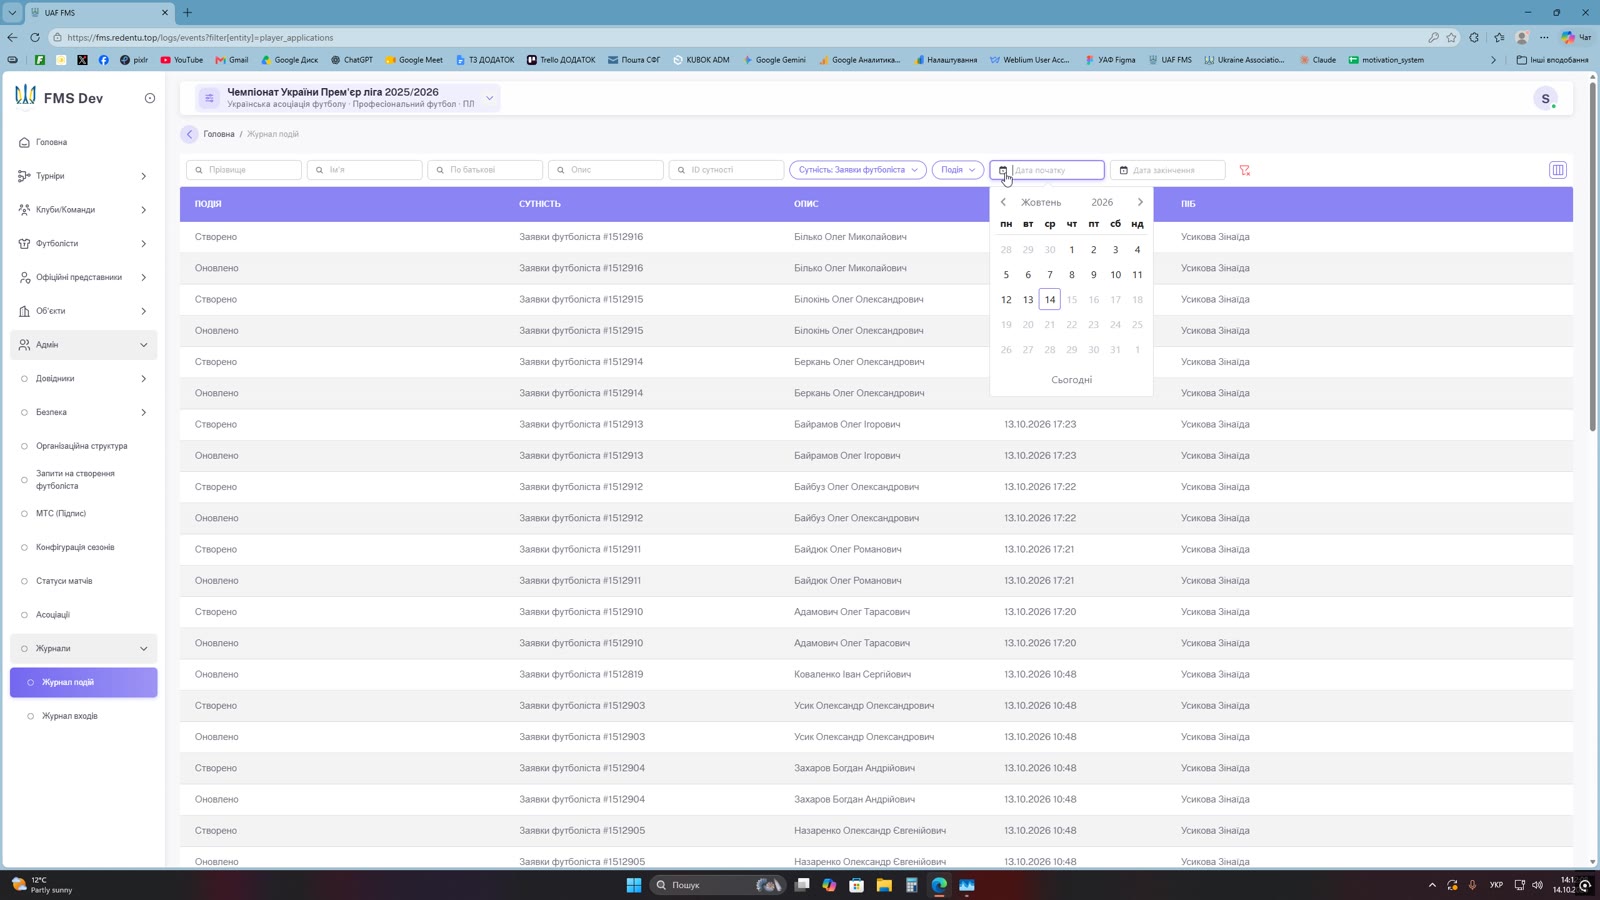Open the column settings icon

tap(1558, 170)
